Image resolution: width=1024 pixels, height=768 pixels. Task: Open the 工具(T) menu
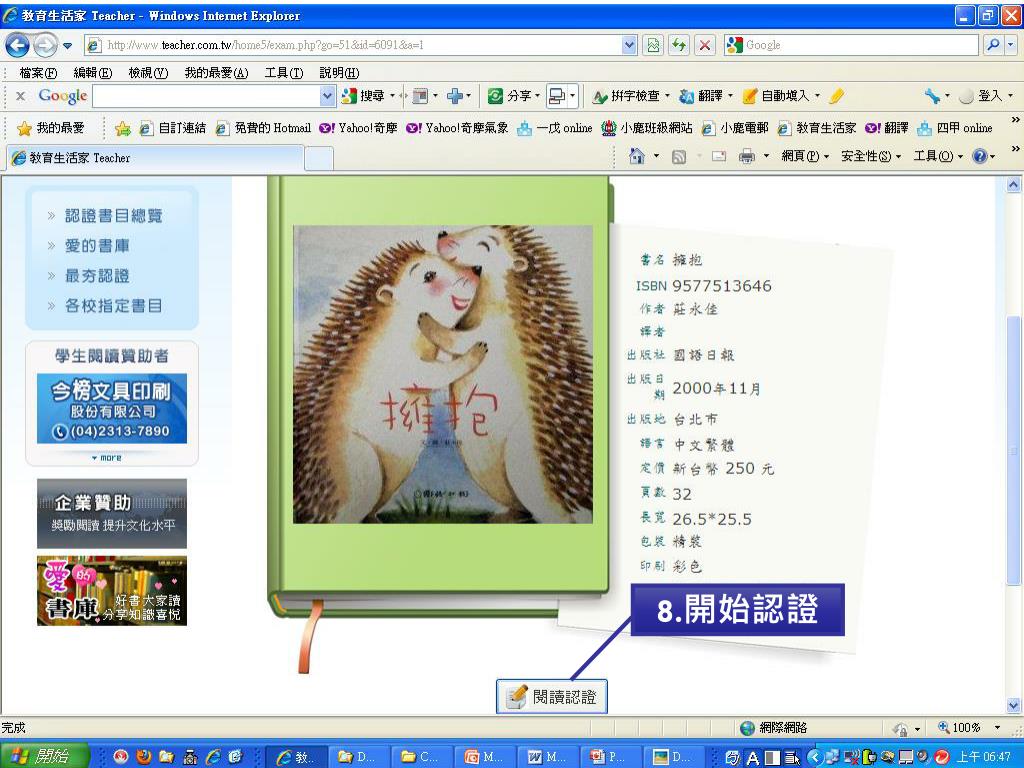283,72
